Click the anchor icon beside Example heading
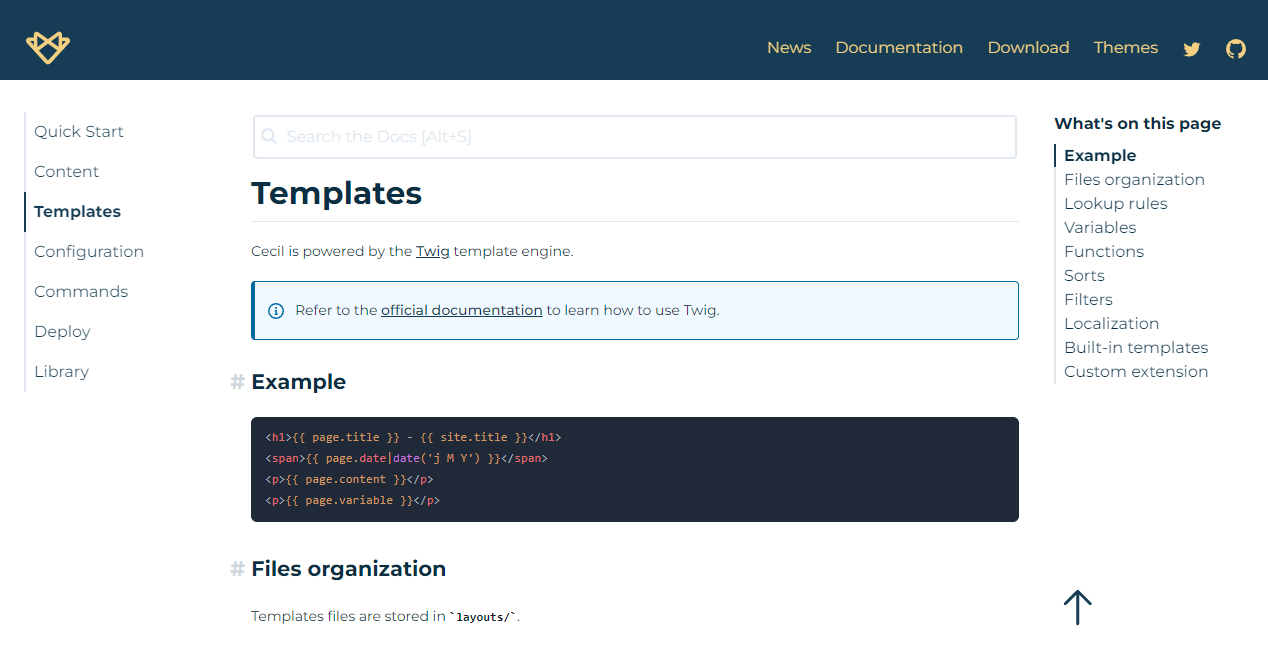The image size is (1268, 645). [x=236, y=382]
